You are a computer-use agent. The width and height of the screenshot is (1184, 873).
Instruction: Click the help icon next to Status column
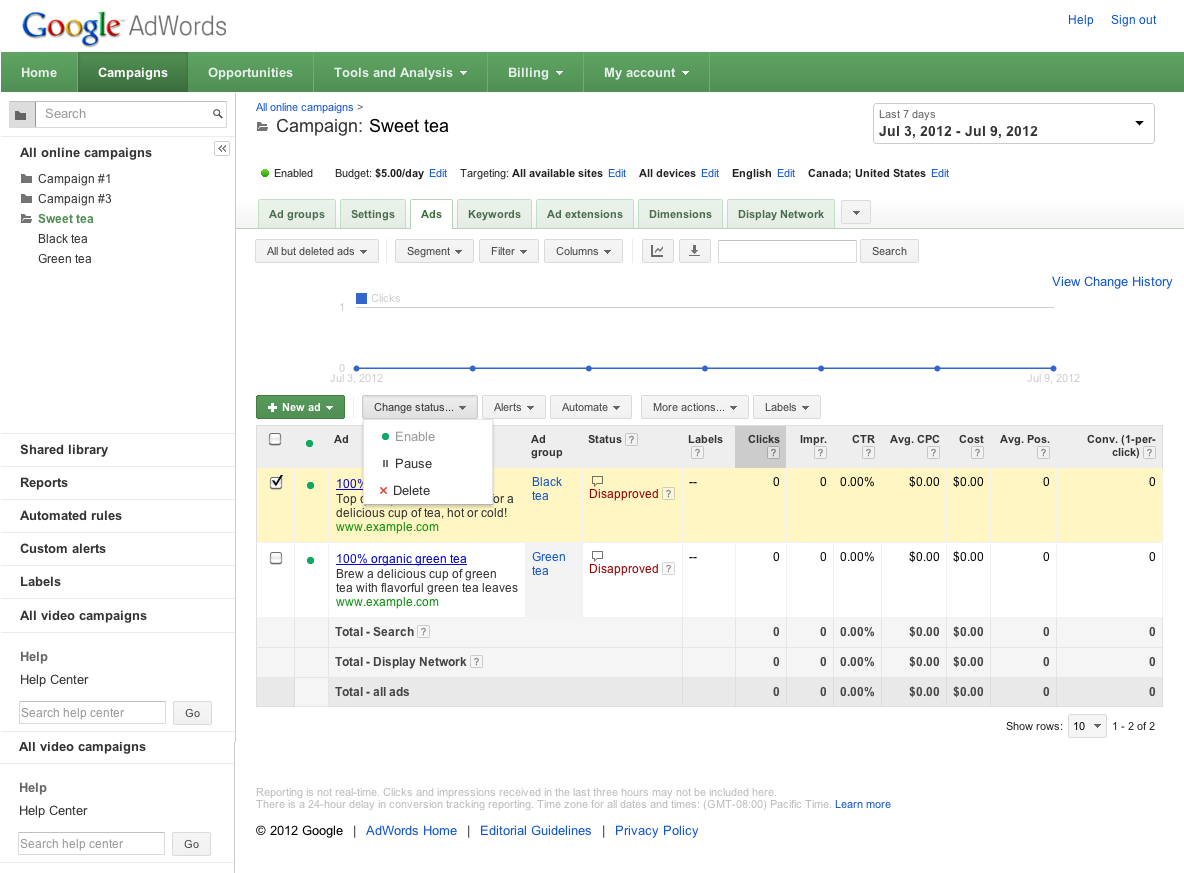tap(632, 440)
